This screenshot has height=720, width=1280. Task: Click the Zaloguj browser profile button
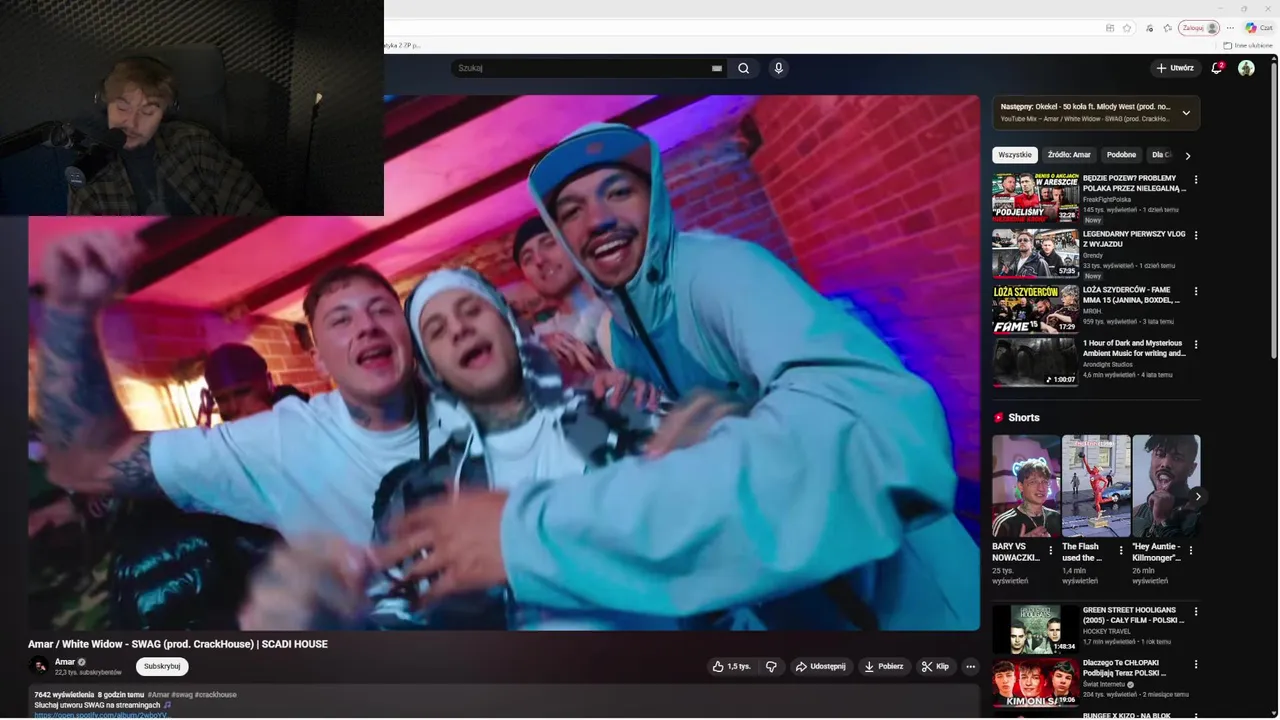tap(1199, 28)
